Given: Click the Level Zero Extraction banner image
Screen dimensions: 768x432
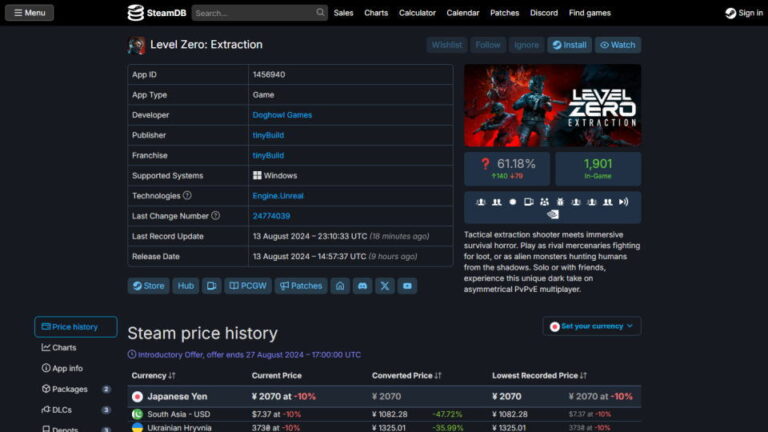Looking at the screenshot, I should tap(552, 106).
